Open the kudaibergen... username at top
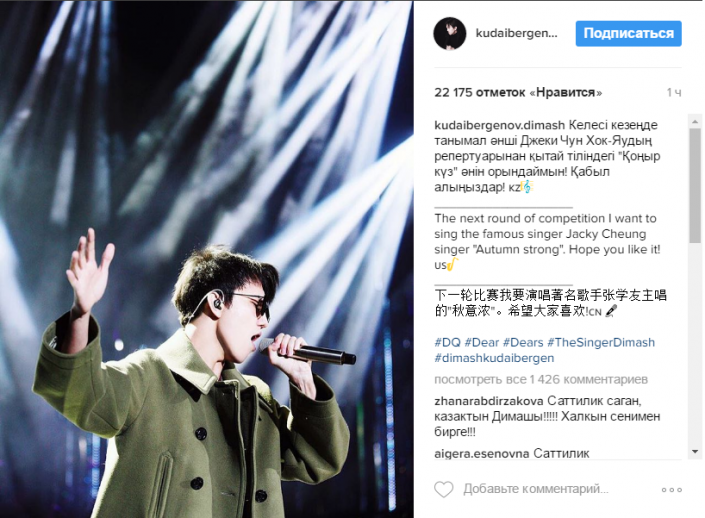705x518 pixels. point(517,33)
